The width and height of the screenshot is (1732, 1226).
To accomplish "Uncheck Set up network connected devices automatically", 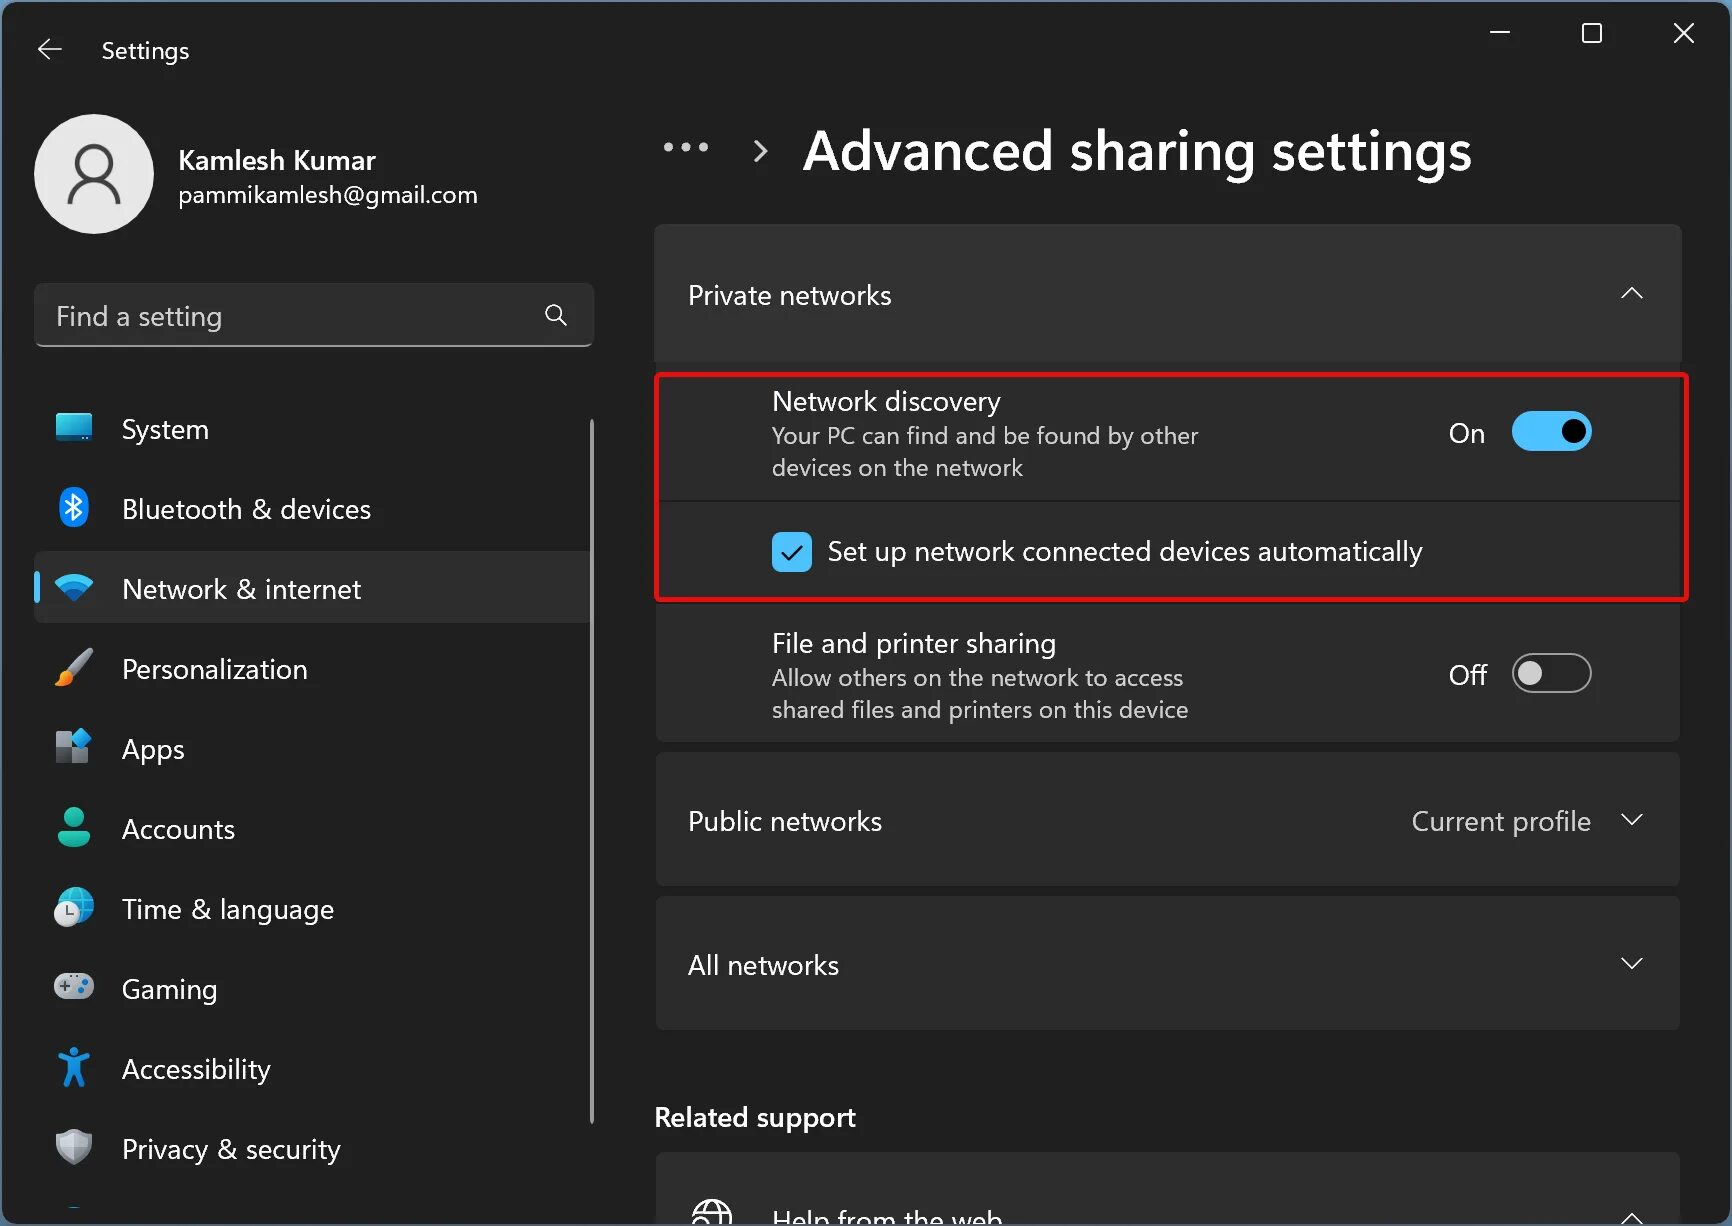I will click(x=792, y=552).
